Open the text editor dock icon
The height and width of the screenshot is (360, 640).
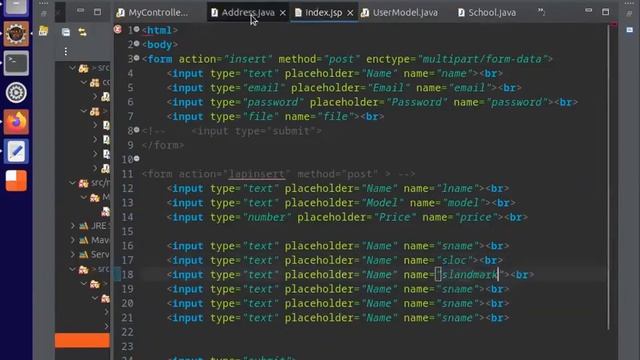pyautogui.click(x=16, y=151)
